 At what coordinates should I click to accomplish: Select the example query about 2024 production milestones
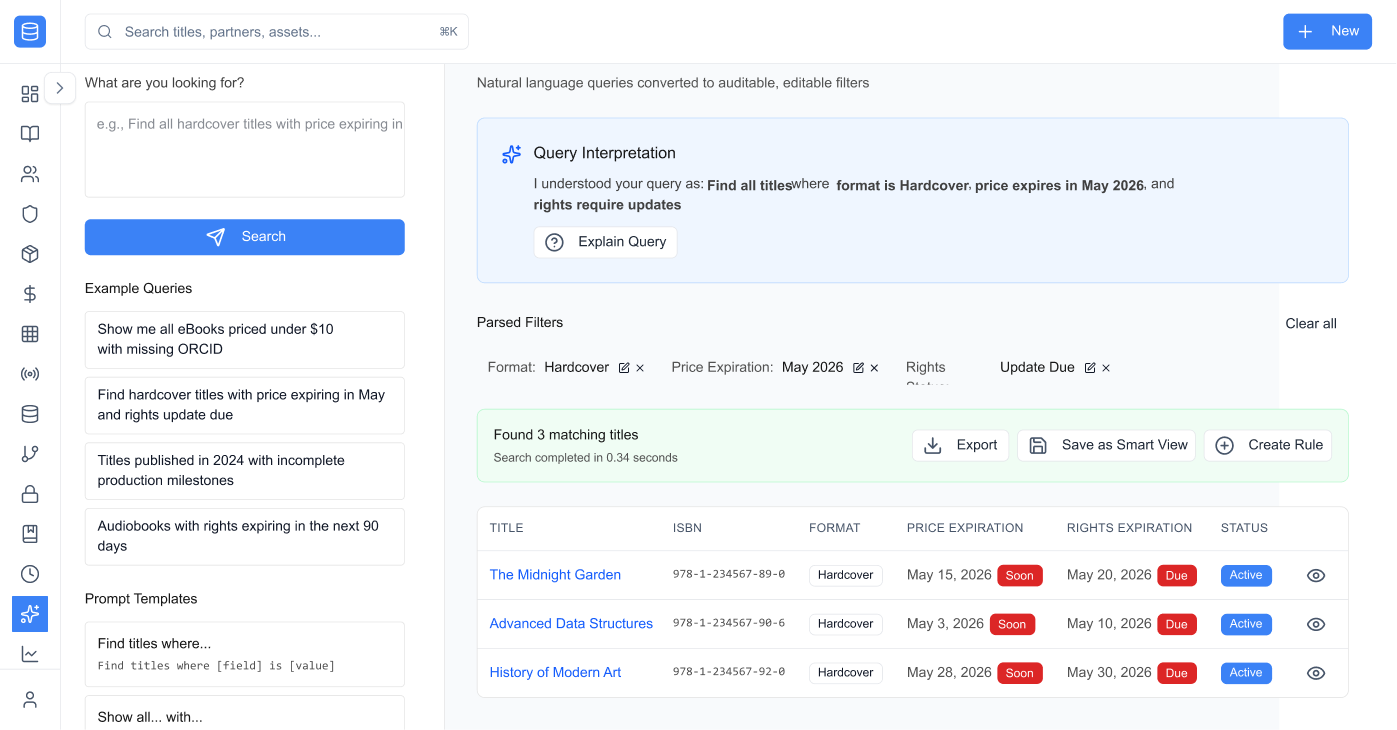pos(244,470)
